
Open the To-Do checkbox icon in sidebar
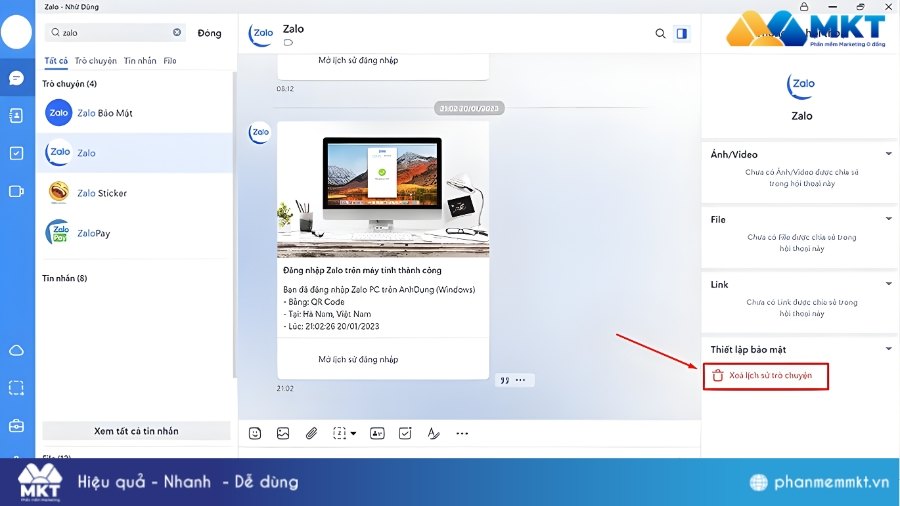(x=16, y=153)
